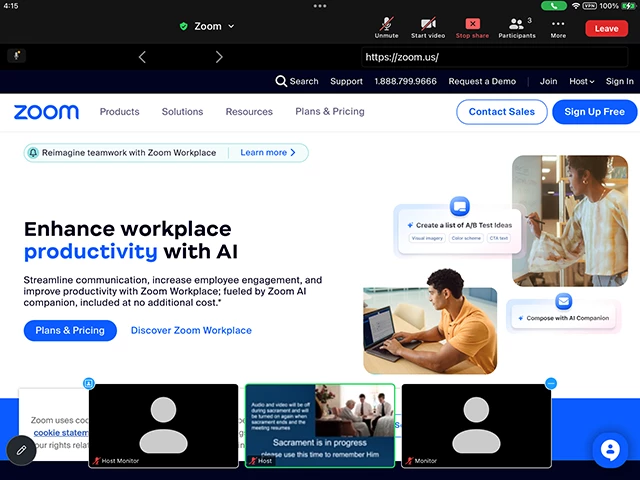Image resolution: width=640 pixels, height=480 pixels.
Task: Click the green security shield icon
Action: tap(184, 26)
